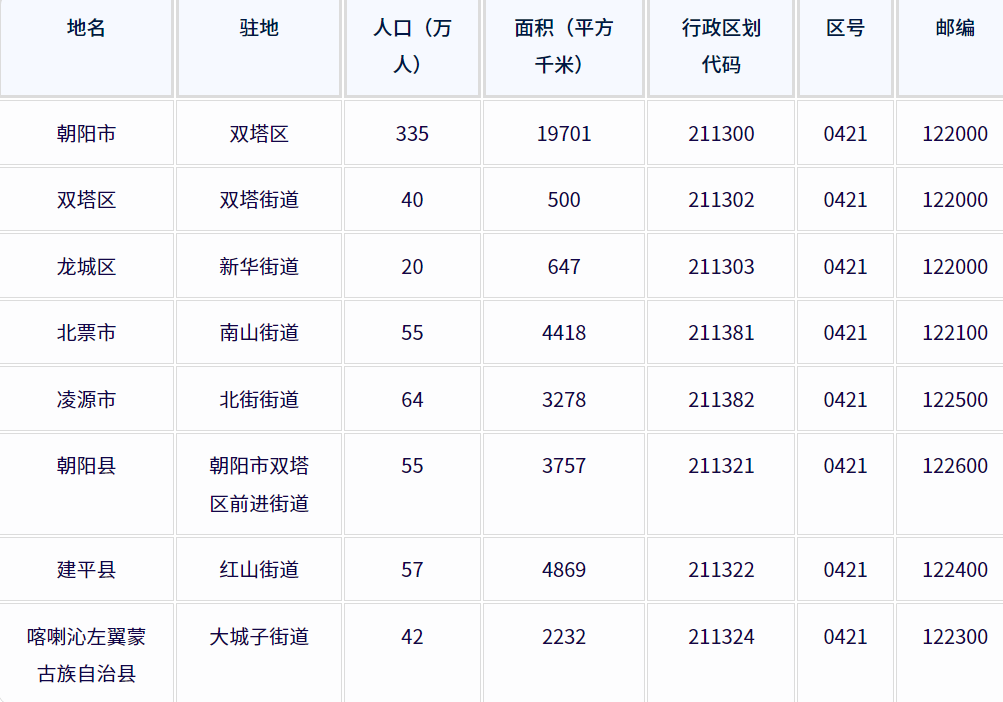
Task: Select the 凌源市 cell
Action: click(x=86, y=399)
